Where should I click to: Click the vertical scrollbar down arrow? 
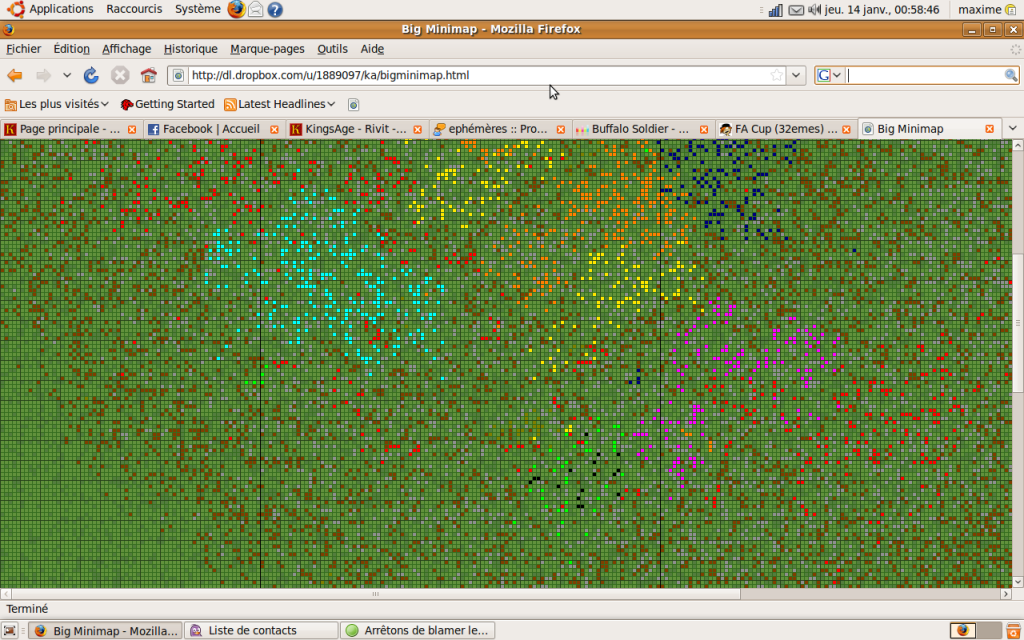coord(1018,582)
